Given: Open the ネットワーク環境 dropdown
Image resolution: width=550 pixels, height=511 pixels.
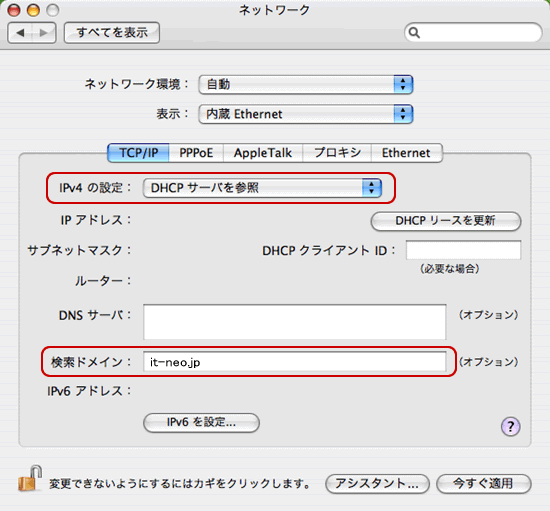Looking at the screenshot, I should 306,85.
